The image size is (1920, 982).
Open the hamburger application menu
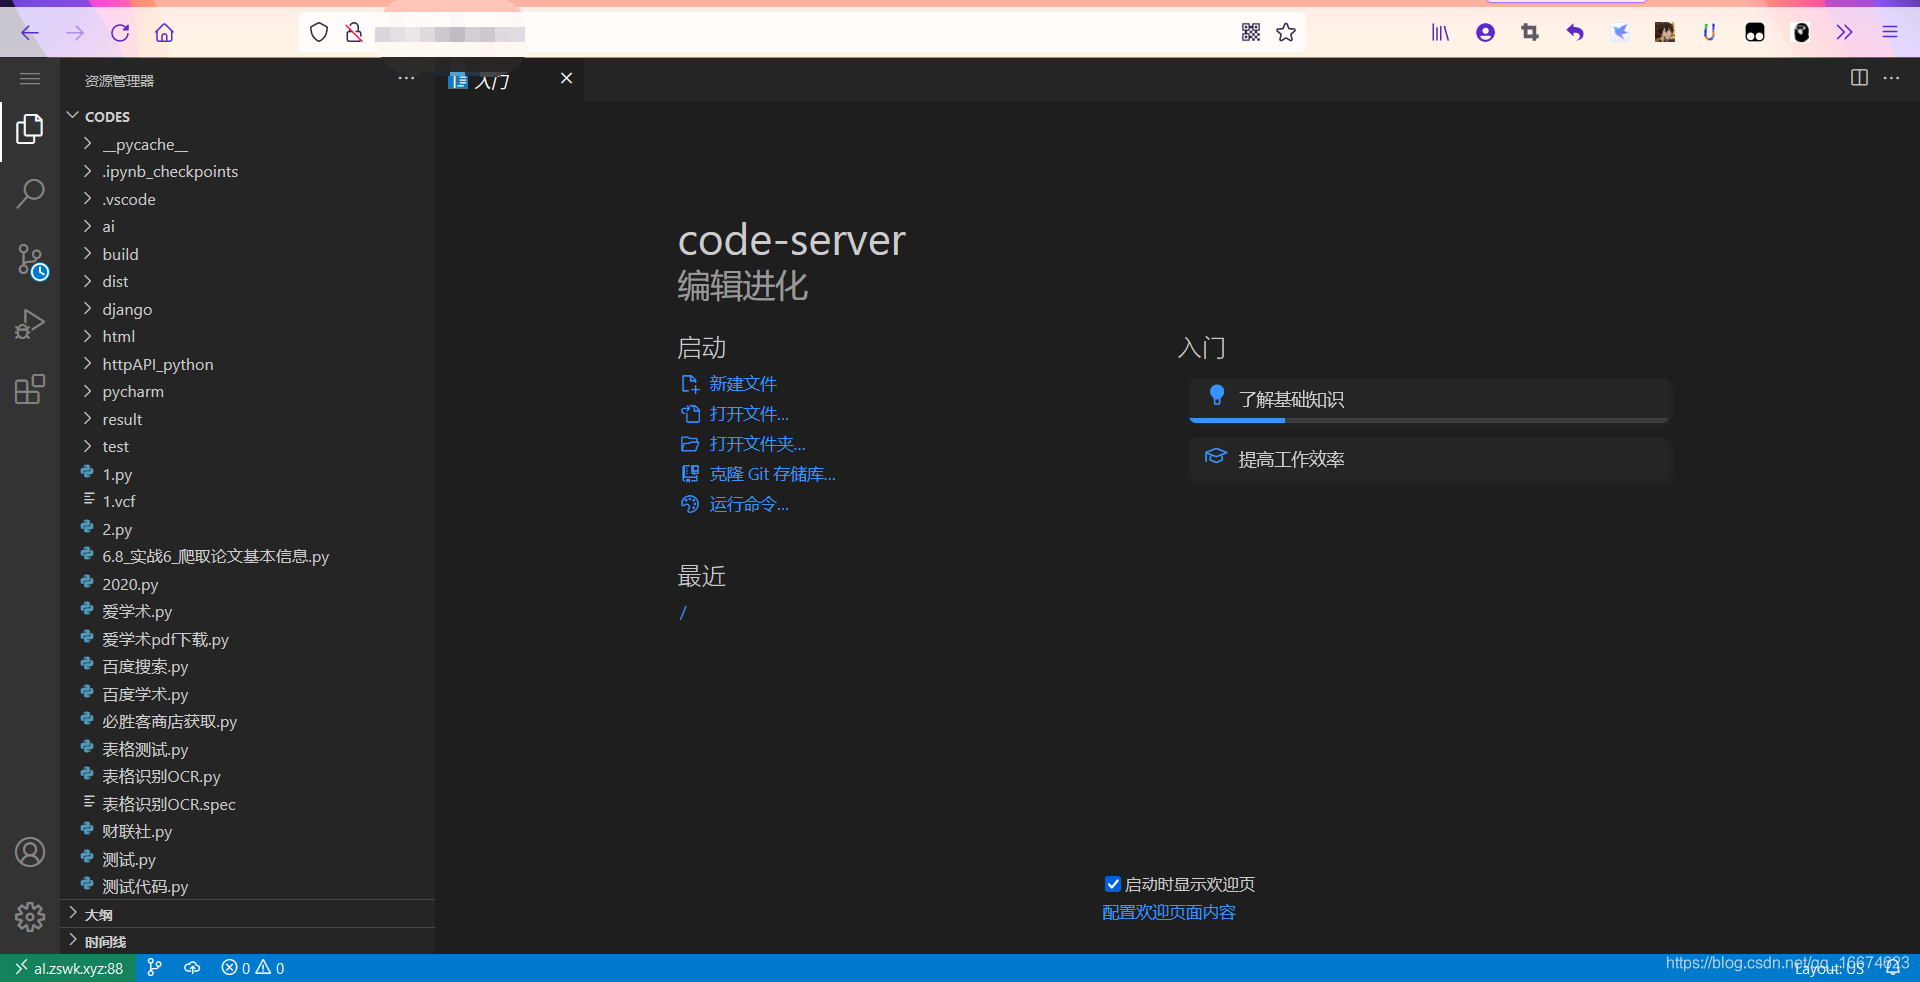tap(30, 79)
